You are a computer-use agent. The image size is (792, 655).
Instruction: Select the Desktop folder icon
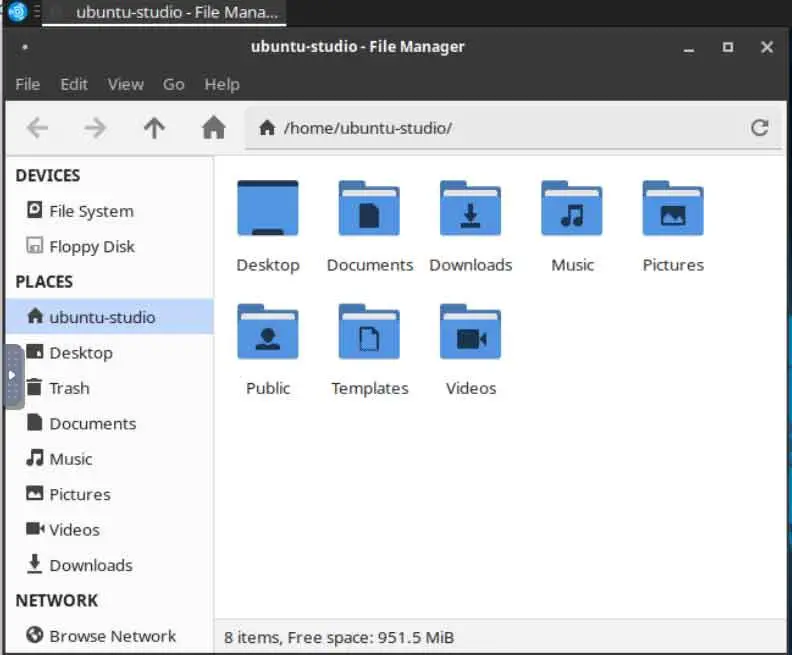click(x=268, y=208)
